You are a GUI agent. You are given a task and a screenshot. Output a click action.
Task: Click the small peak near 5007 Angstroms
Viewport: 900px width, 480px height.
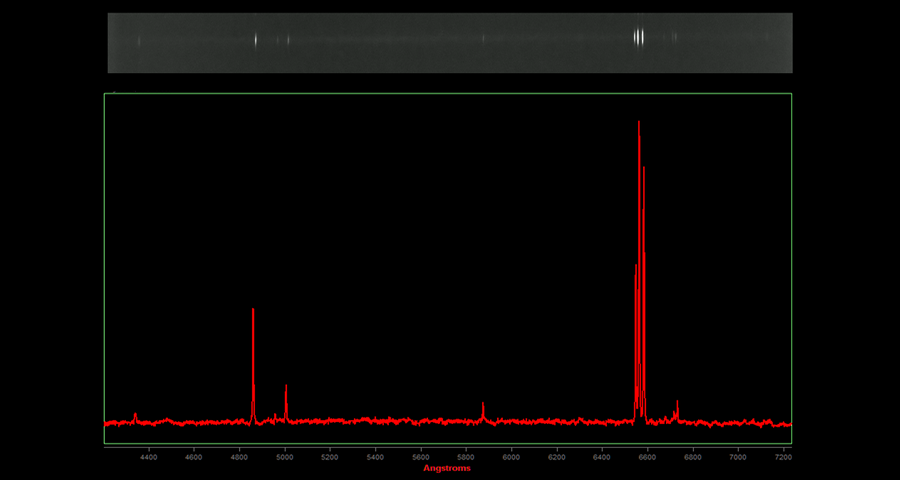coord(286,388)
